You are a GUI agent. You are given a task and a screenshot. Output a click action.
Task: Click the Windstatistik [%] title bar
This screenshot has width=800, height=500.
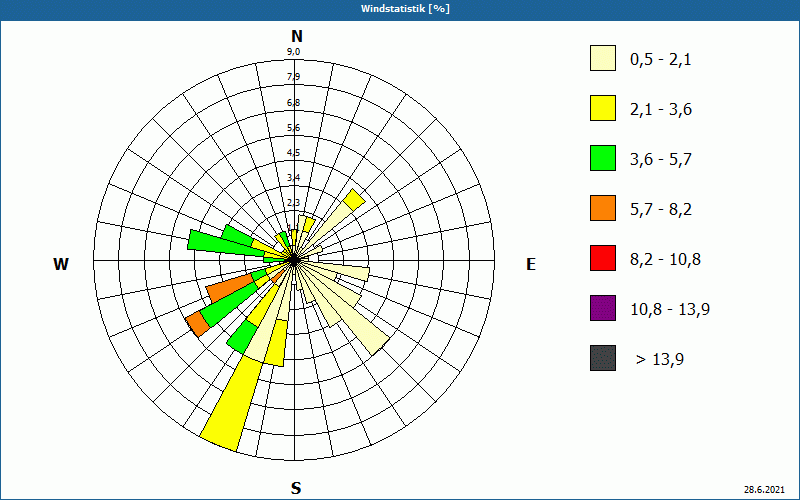tap(400, 9)
